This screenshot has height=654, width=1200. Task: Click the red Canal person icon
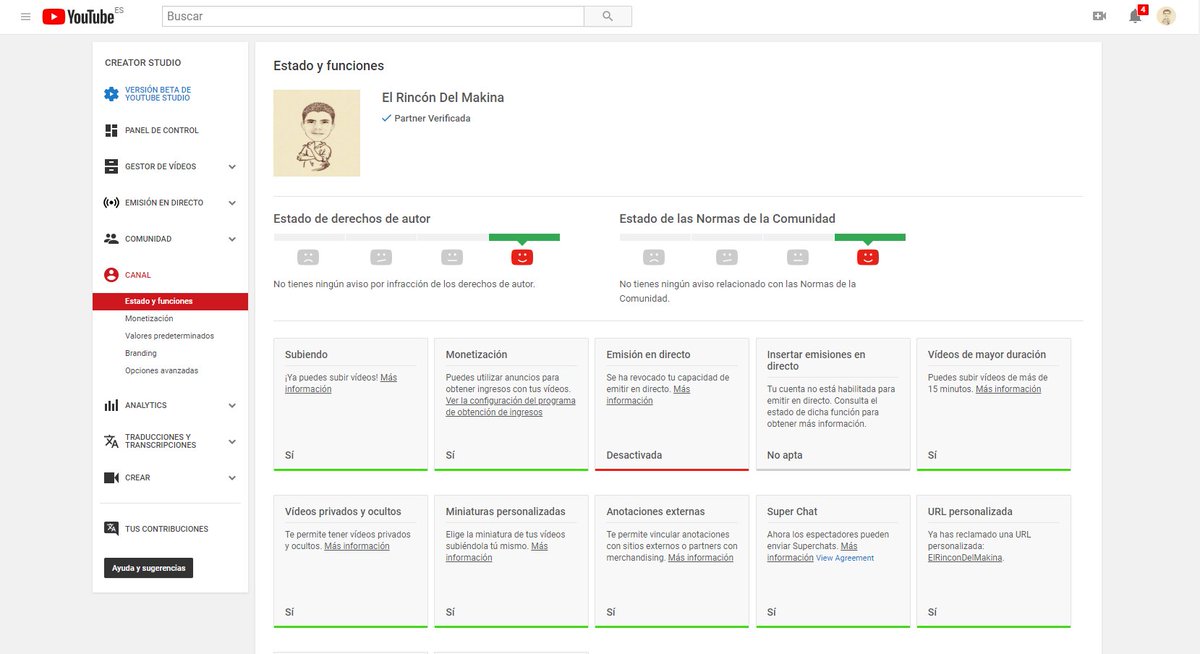[111, 275]
